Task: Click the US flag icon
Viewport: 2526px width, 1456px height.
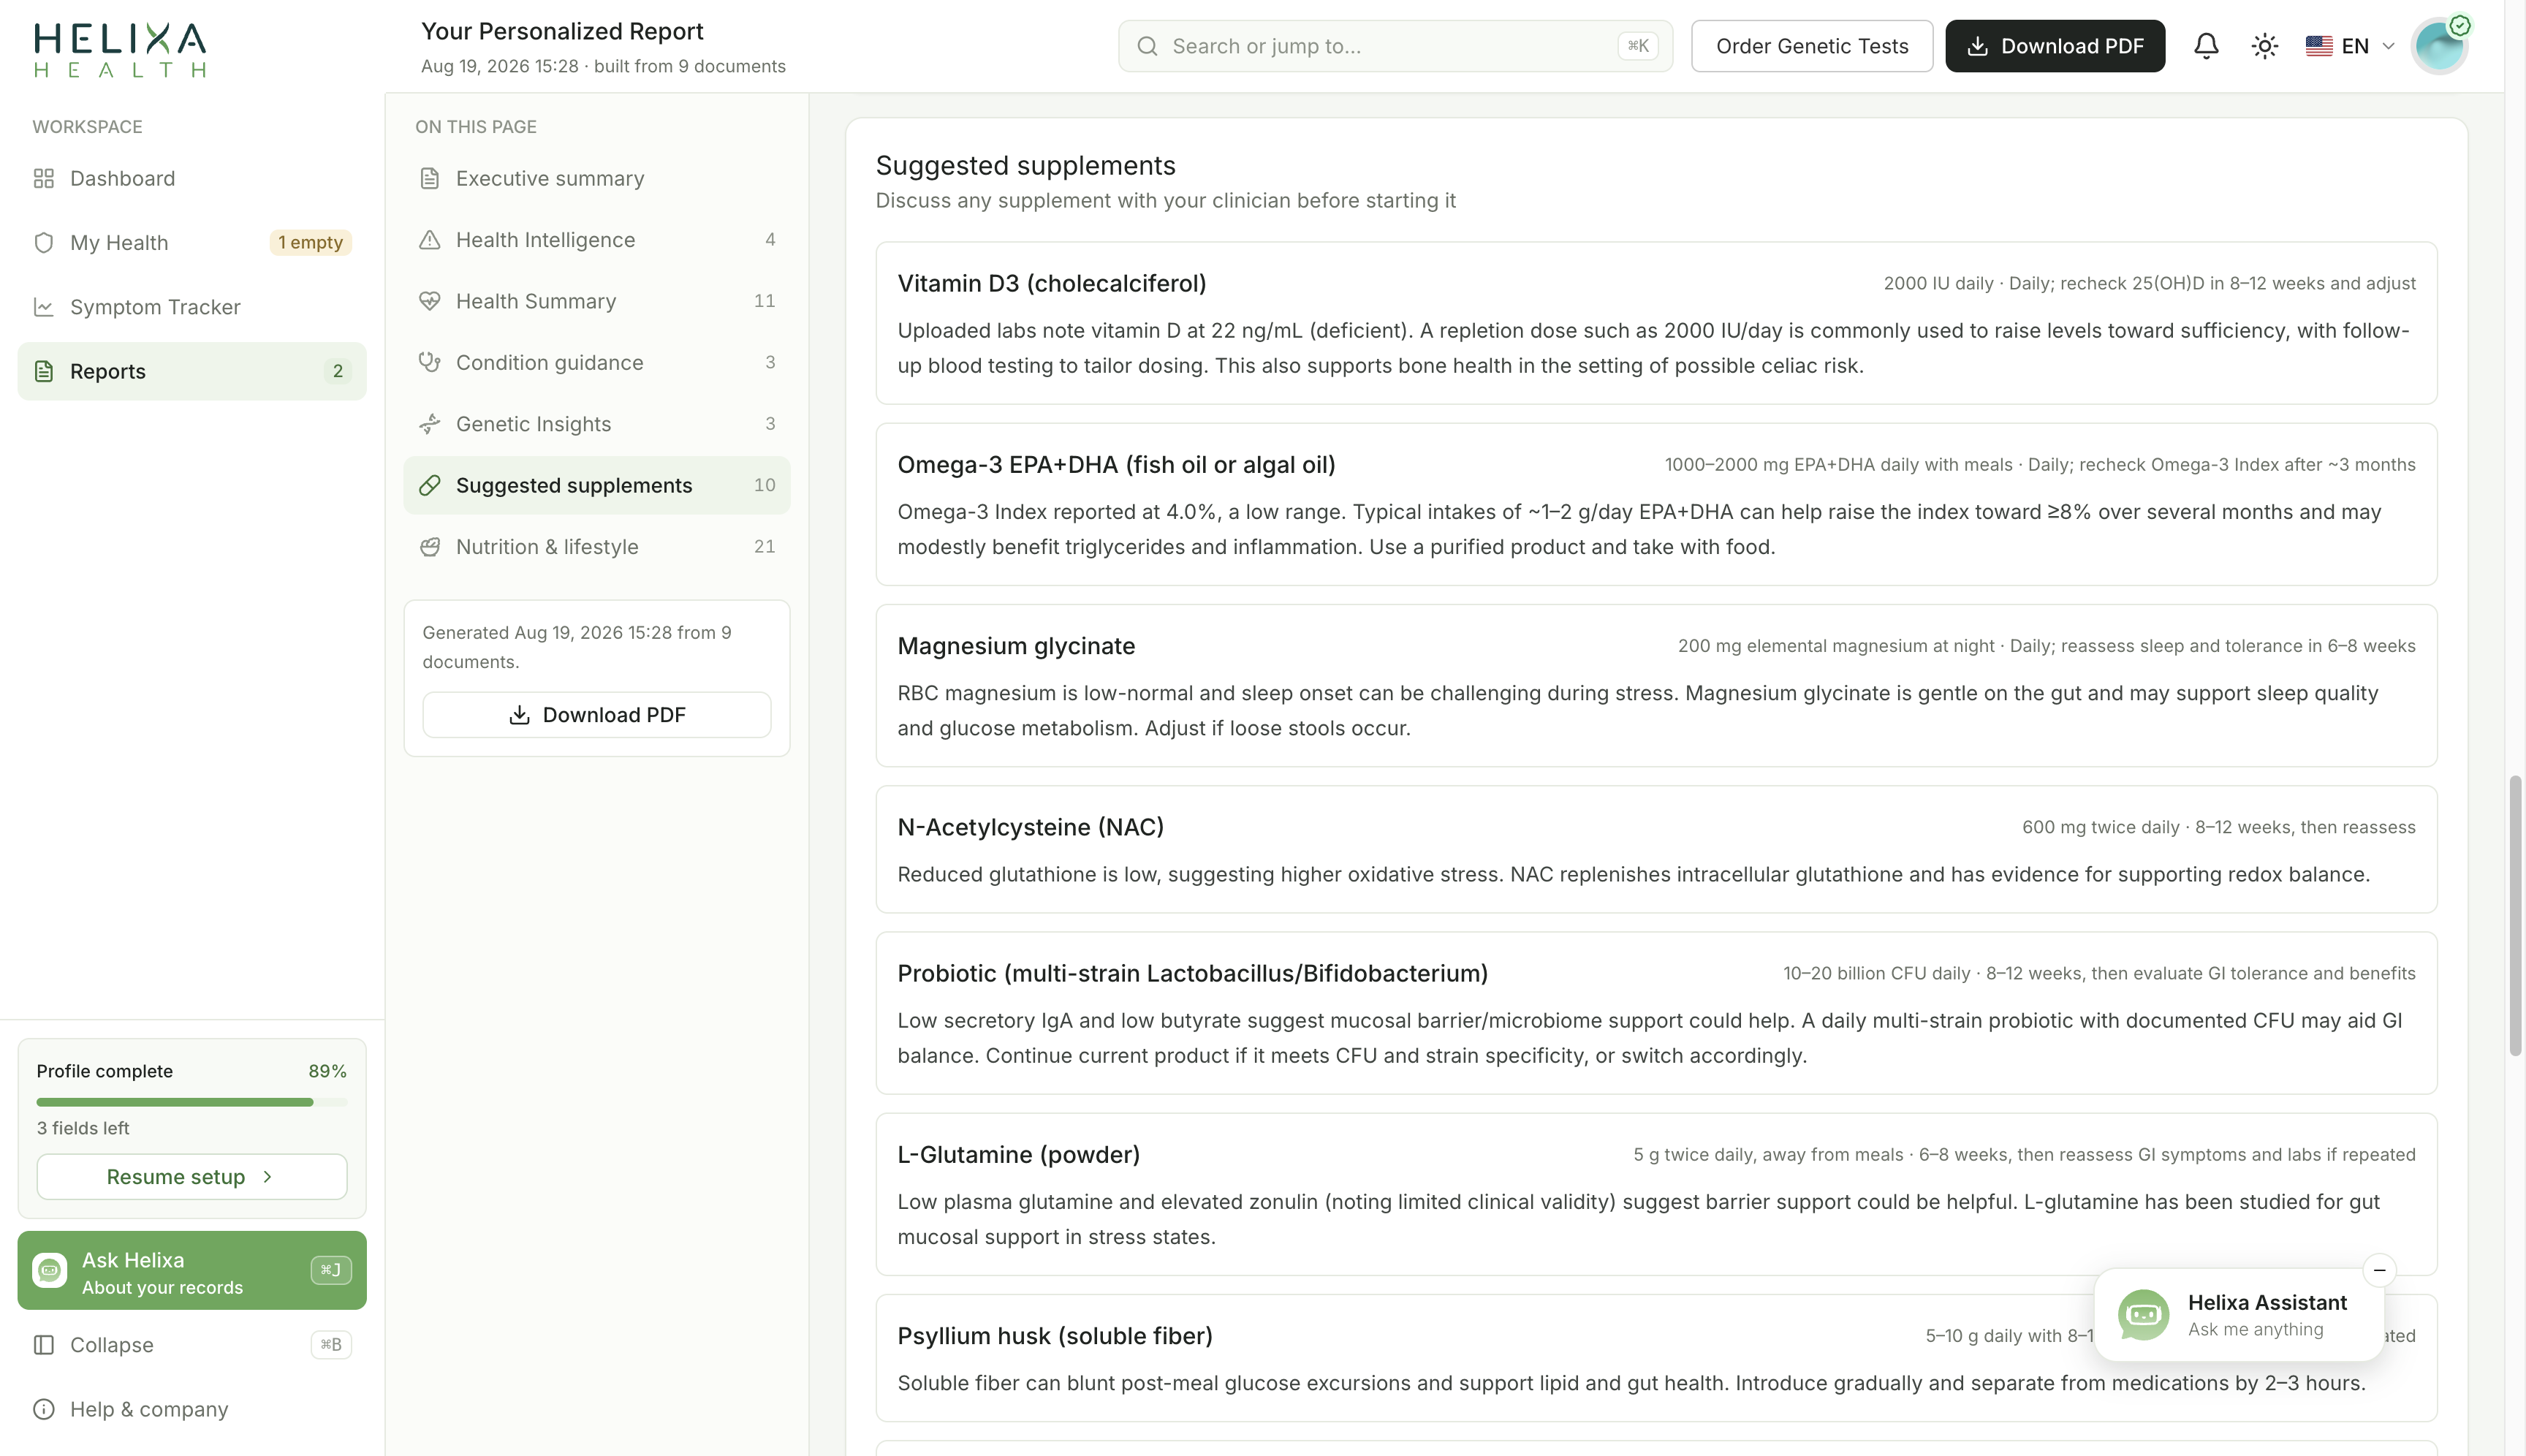Action: [x=2319, y=46]
